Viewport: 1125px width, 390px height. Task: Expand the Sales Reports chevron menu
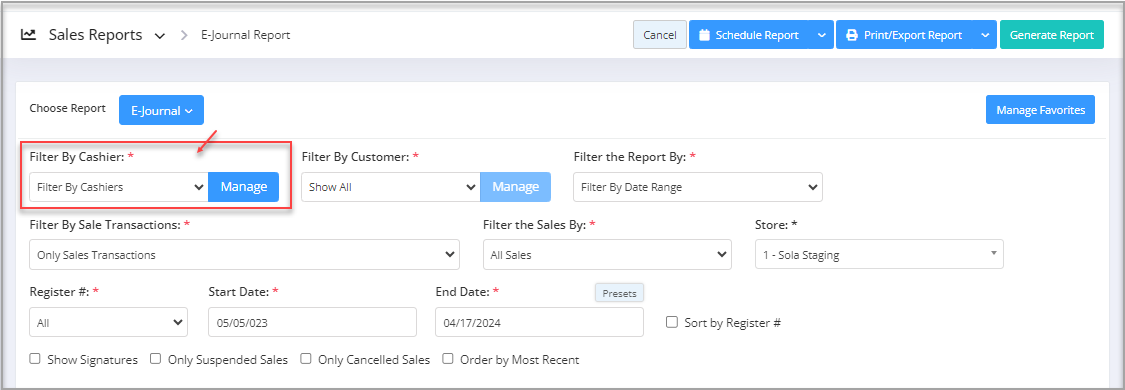(160, 35)
